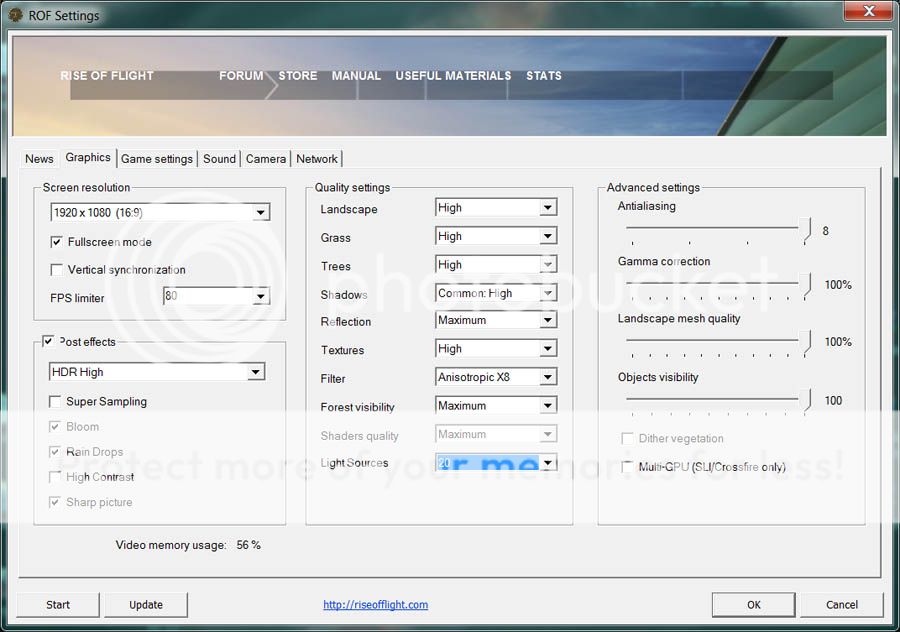This screenshot has width=900, height=632.
Task: Click OK to confirm settings
Action: [753, 604]
